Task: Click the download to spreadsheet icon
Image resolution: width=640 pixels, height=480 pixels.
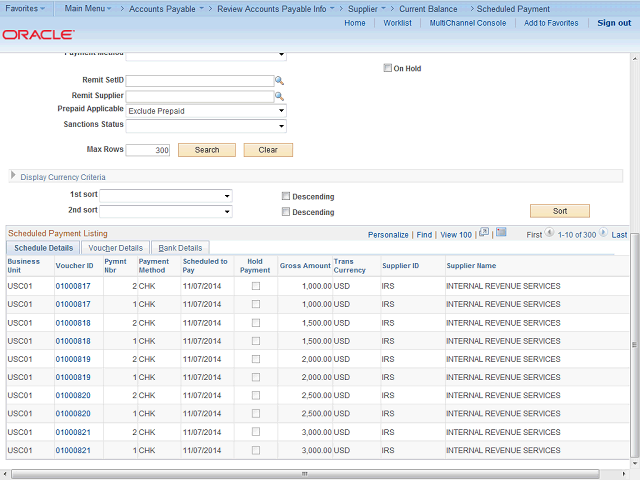Action: tap(503, 233)
